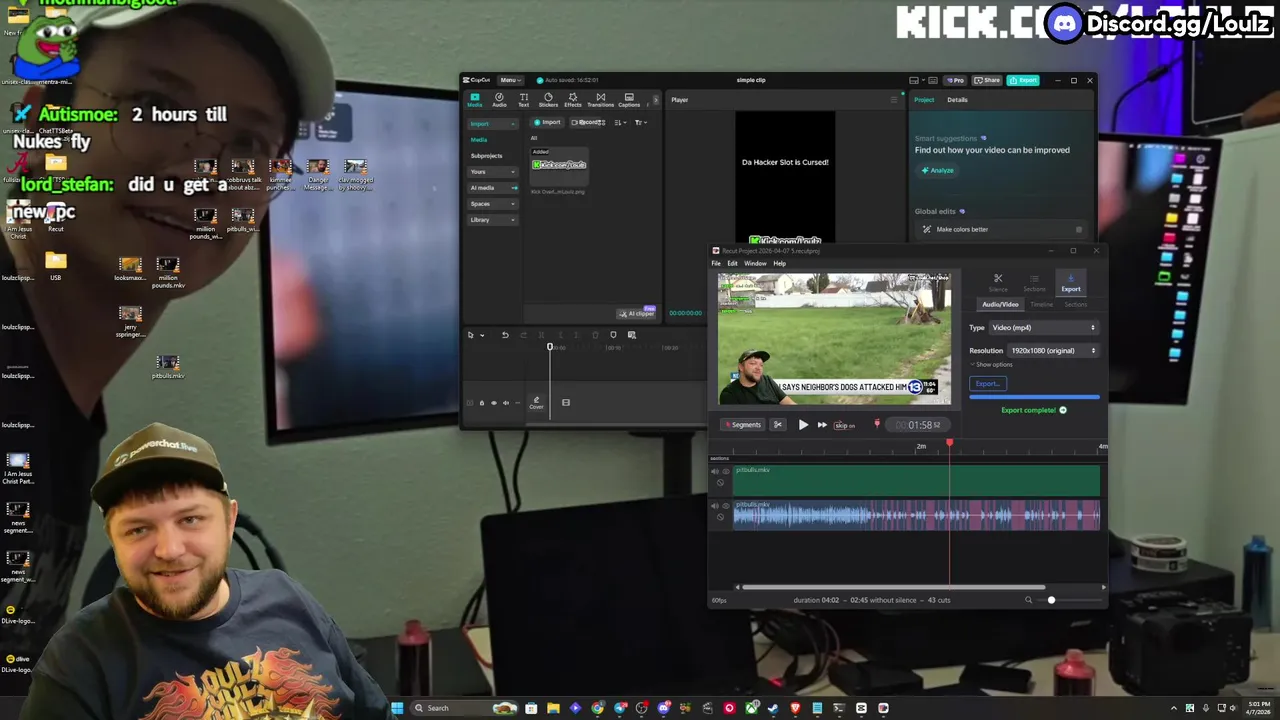The image size is (1280, 720).
Task: Click the fast-forward button in Recut
Action: pyautogui.click(x=822, y=425)
